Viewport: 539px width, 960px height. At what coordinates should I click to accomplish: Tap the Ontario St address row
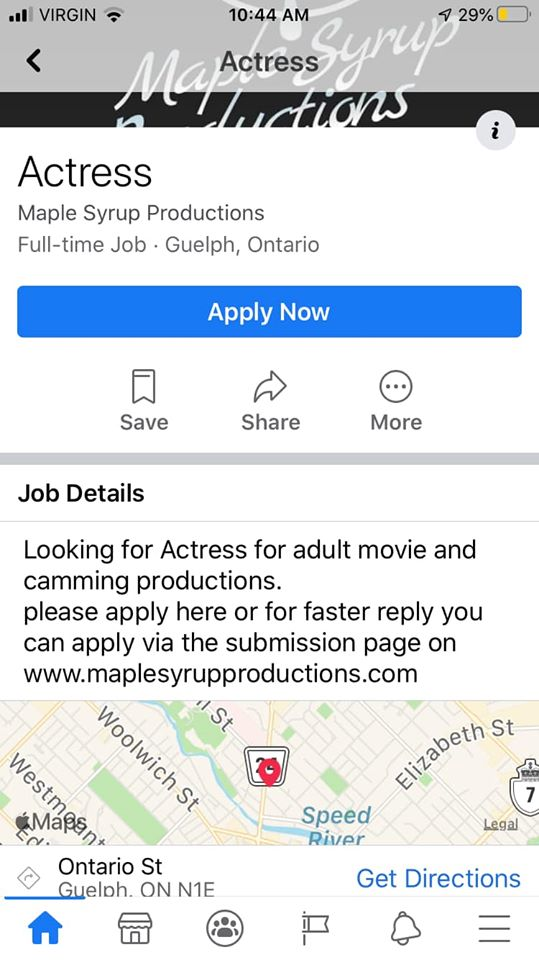pos(270,872)
